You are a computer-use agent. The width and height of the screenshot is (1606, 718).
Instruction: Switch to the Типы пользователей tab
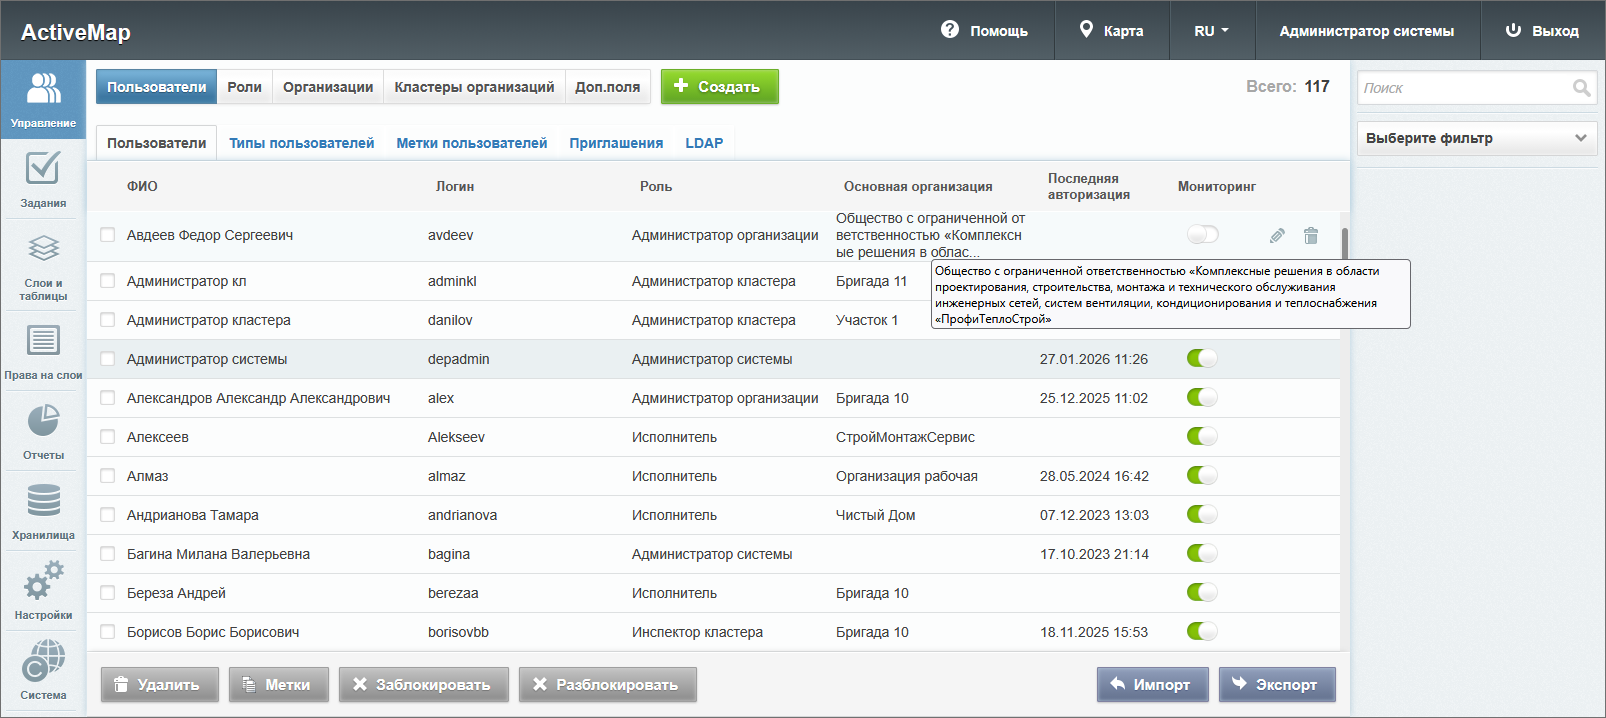[301, 143]
